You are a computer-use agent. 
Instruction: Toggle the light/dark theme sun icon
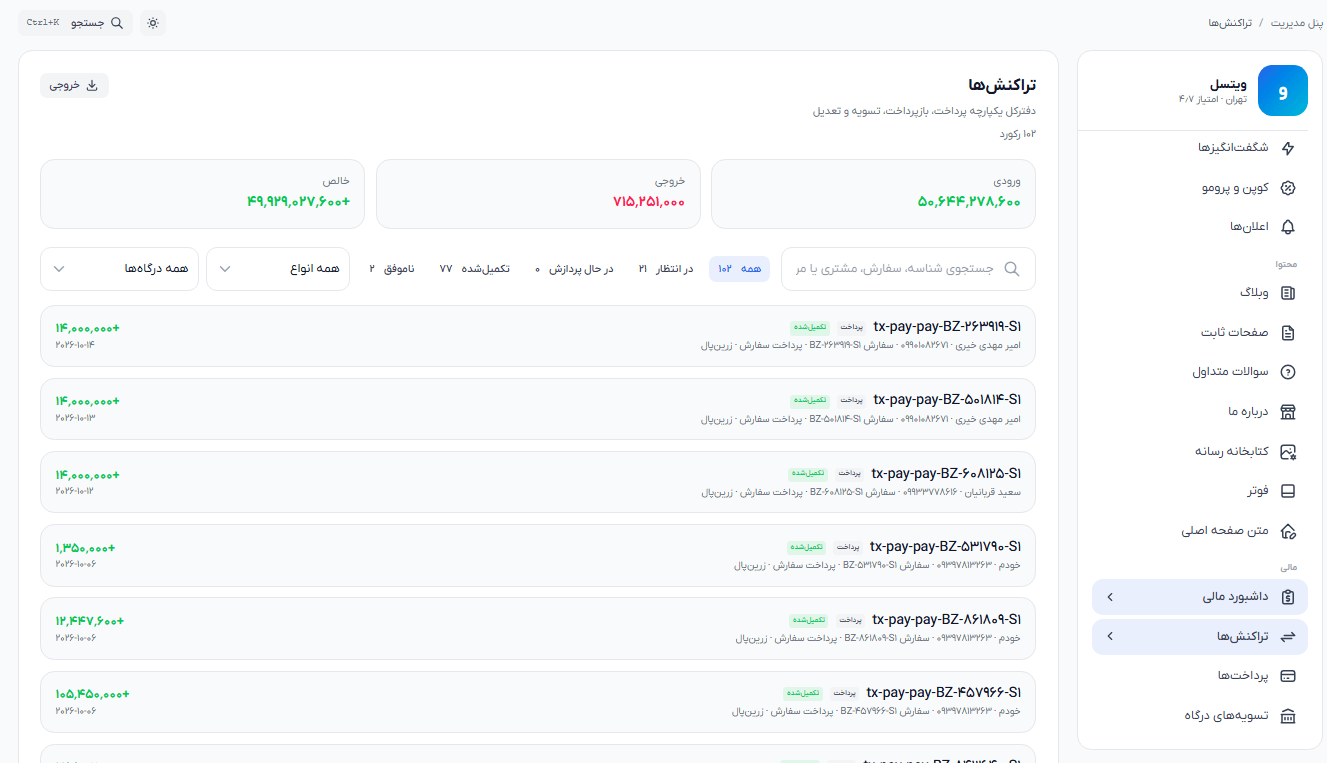click(153, 23)
